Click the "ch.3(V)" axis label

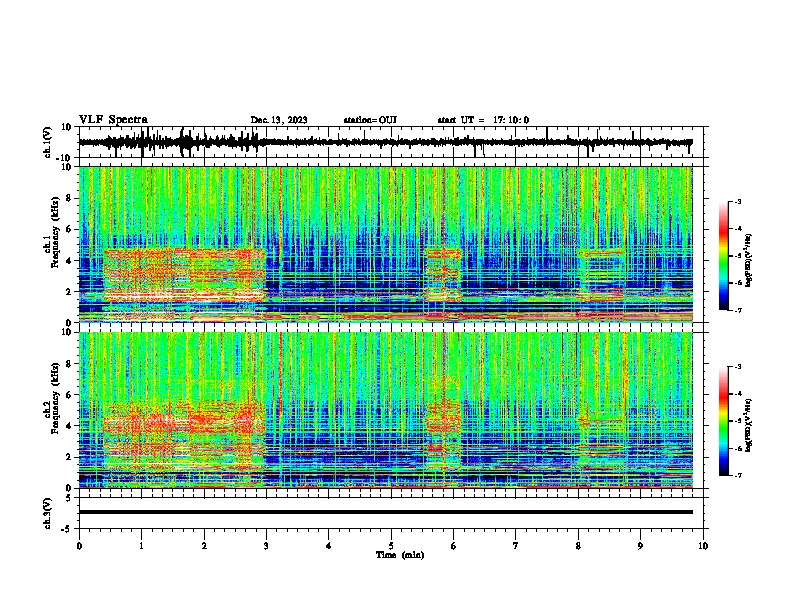(48, 514)
